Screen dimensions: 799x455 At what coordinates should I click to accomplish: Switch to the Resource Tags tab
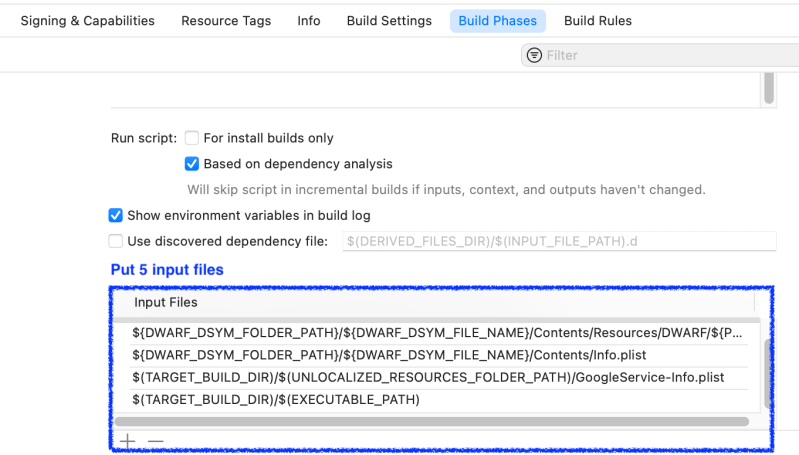click(226, 21)
